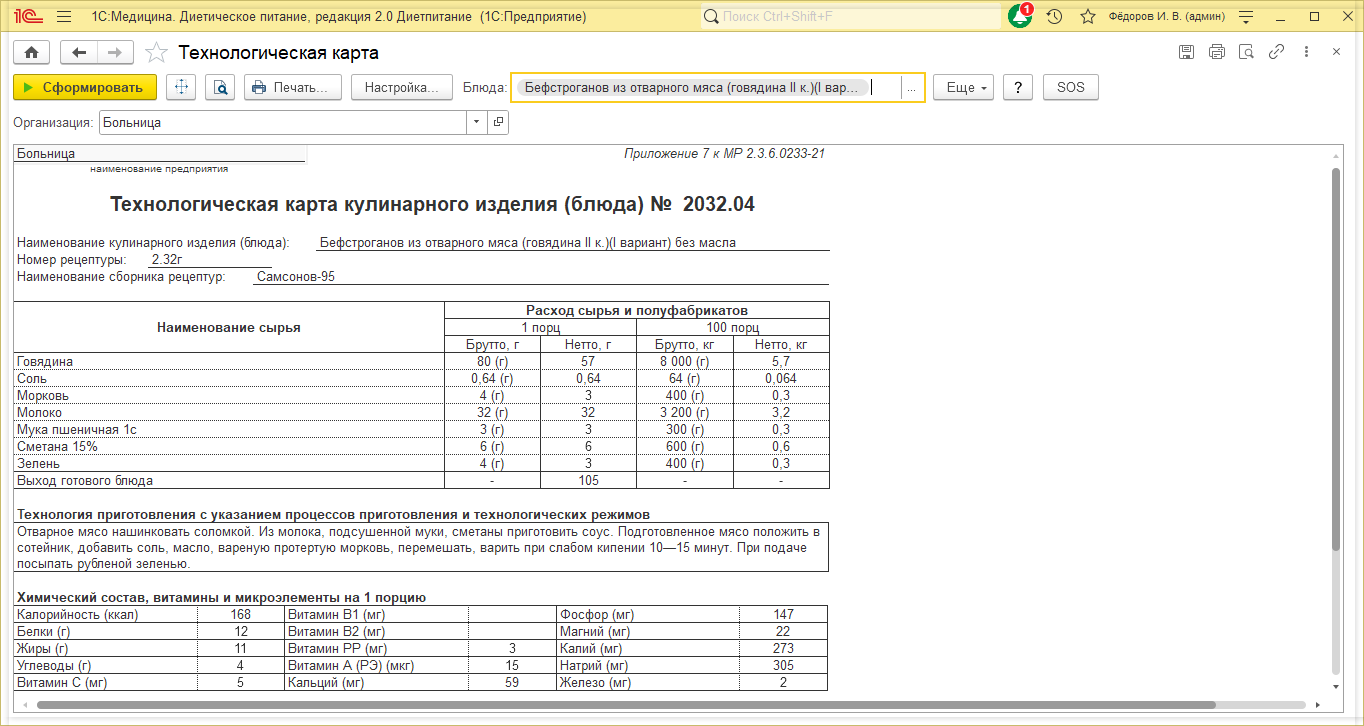Open the notifications bell icon
Viewport: 1364px width, 726px height.
[x=1019, y=17]
